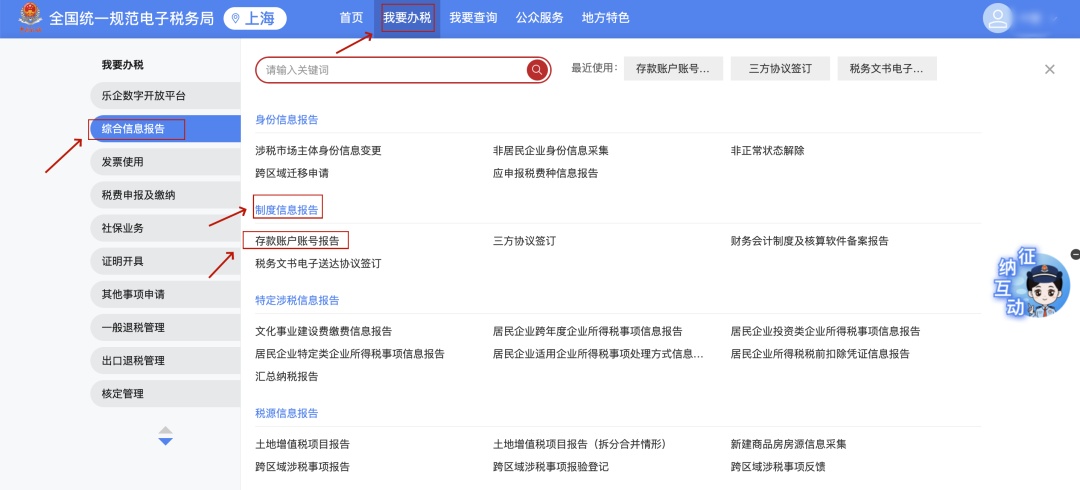Click recent item 三方协议签订
Screen dimensions: 1080x490
[780, 69]
